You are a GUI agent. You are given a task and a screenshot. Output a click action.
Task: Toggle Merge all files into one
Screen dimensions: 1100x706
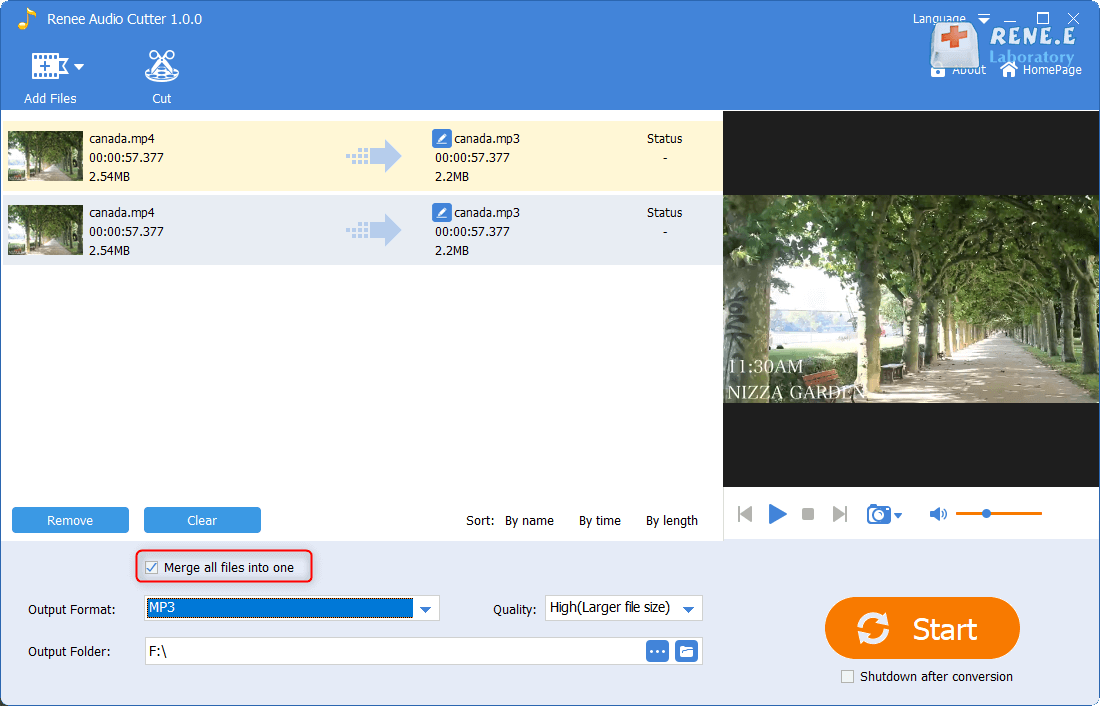tap(152, 567)
